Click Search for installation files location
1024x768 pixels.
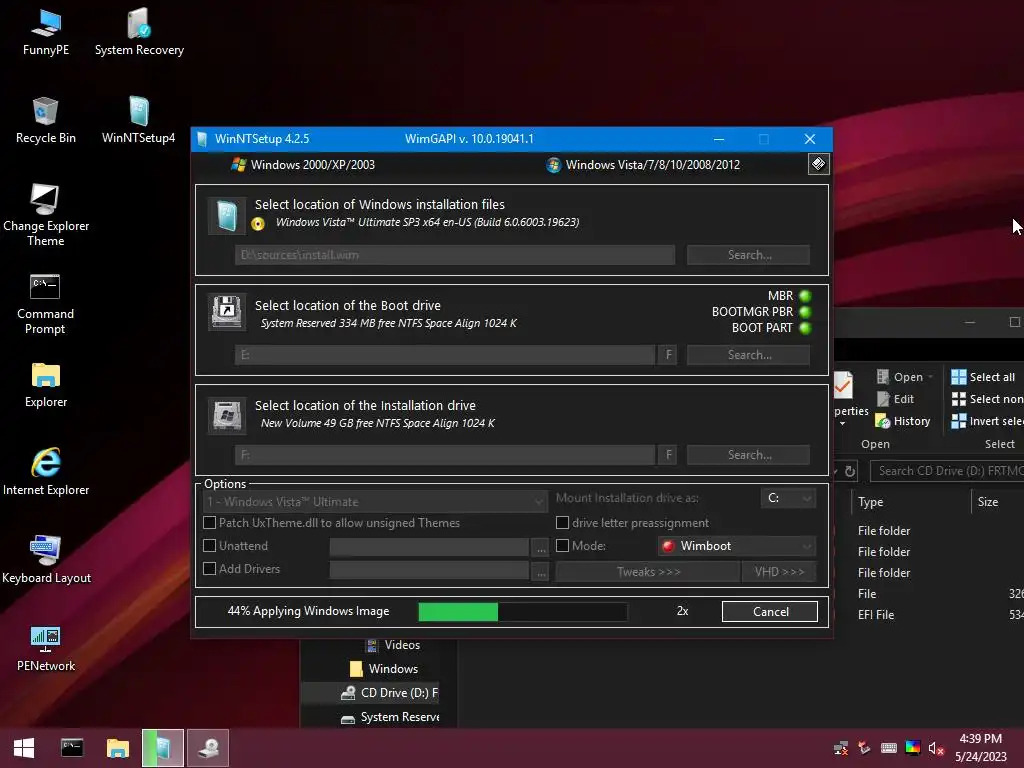click(748, 255)
